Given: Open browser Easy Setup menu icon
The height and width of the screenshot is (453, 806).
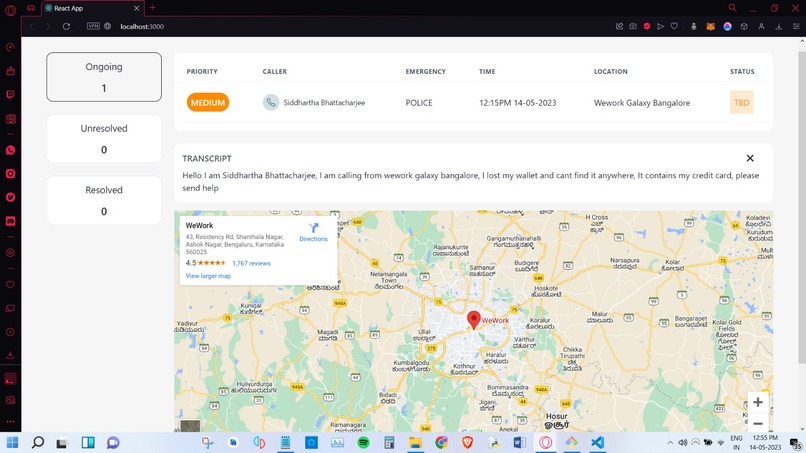Looking at the screenshot, I should pos(796,26).
